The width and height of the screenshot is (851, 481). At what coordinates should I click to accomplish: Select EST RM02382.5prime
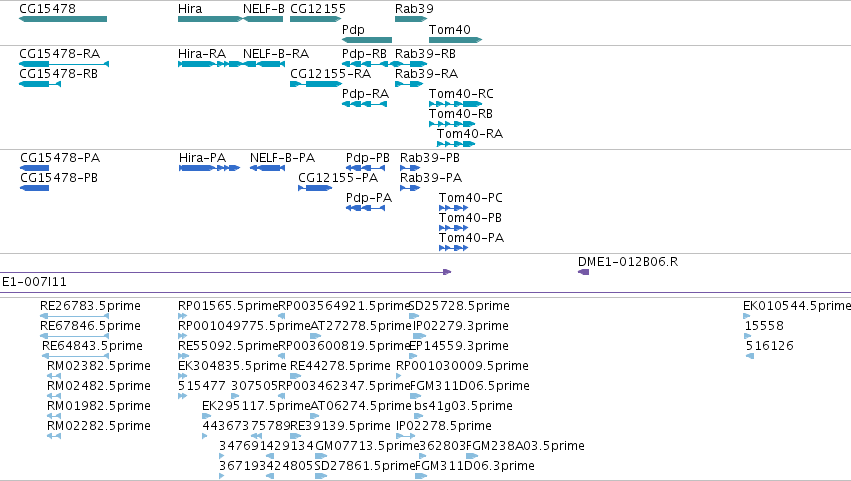(54, 376)
